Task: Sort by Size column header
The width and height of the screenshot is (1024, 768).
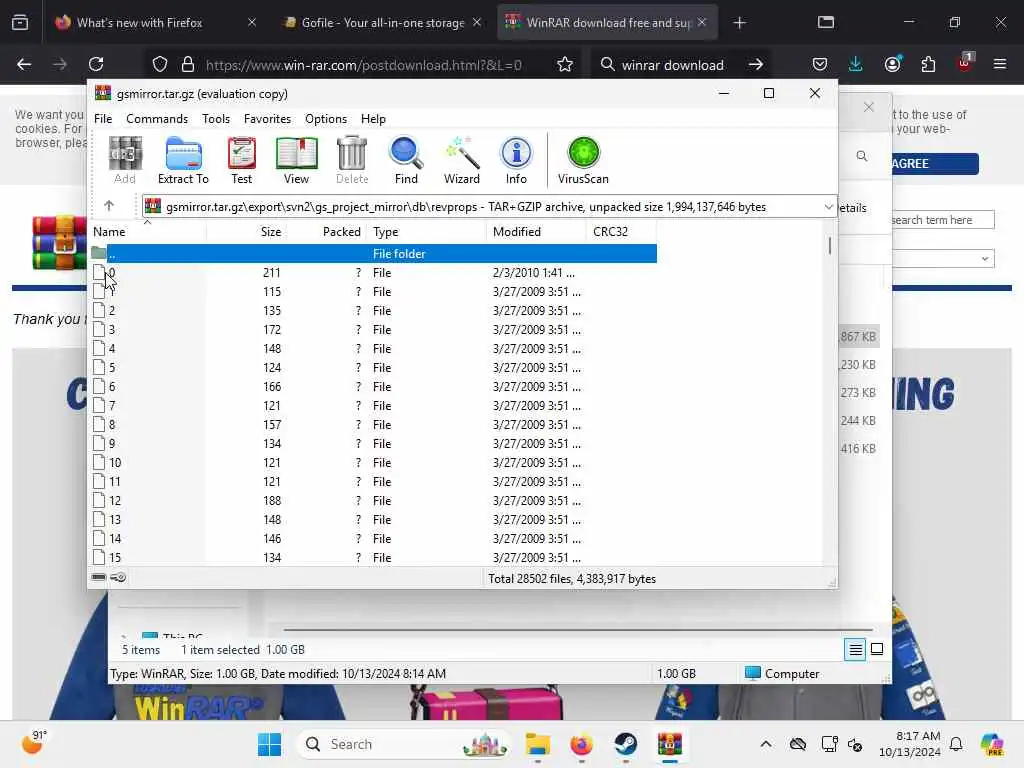Action: (x=248, y=232)
